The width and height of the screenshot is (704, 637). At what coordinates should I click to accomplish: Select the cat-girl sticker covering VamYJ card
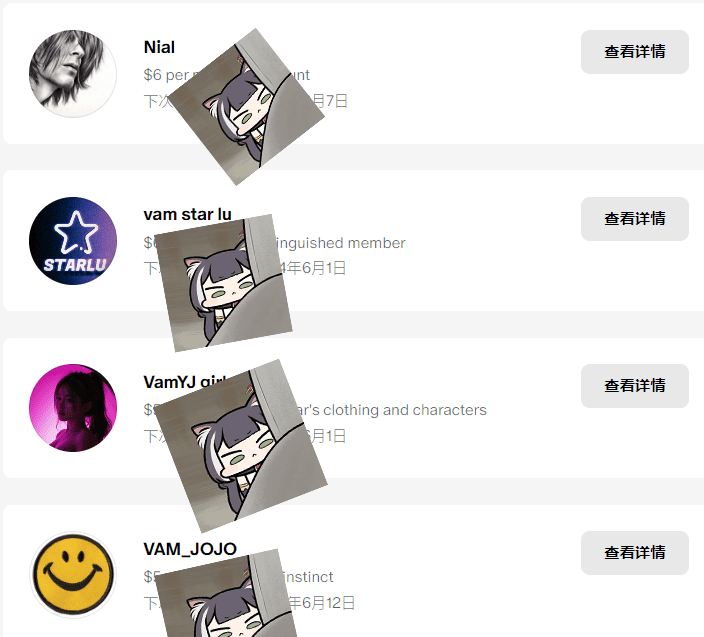pyautogui.click(x=241, y=446)
